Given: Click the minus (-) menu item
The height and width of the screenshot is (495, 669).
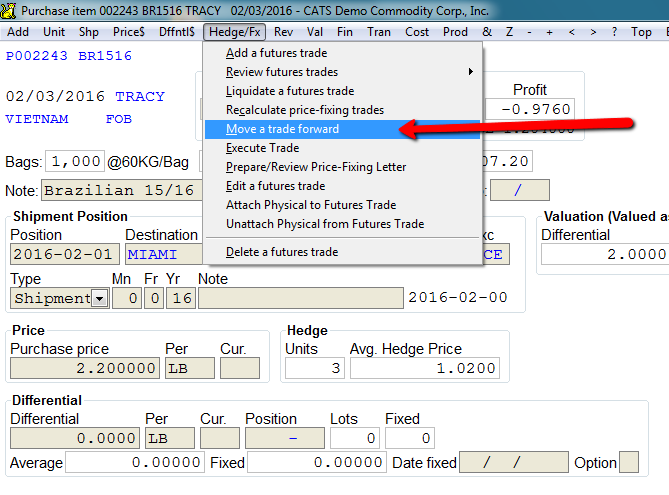Looking at the screenshot, I should (x=529, y=32).
